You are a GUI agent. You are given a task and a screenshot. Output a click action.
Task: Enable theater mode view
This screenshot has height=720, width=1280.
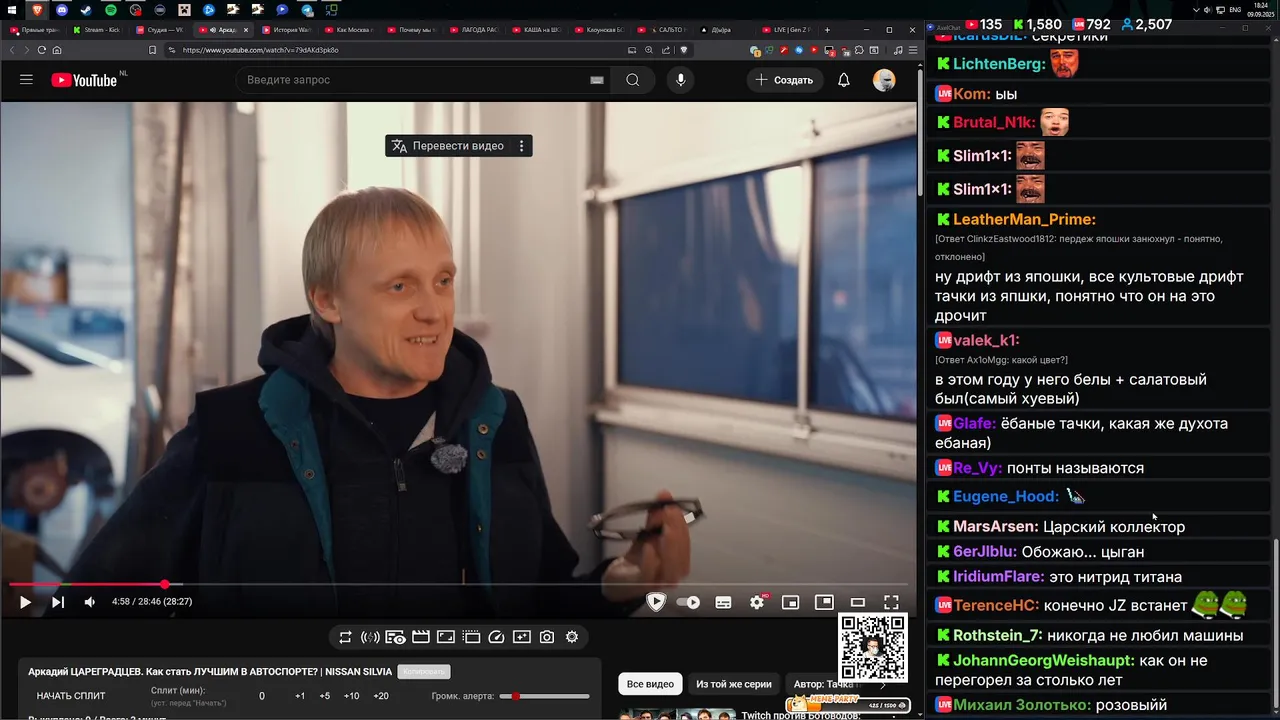coord(858,602)
